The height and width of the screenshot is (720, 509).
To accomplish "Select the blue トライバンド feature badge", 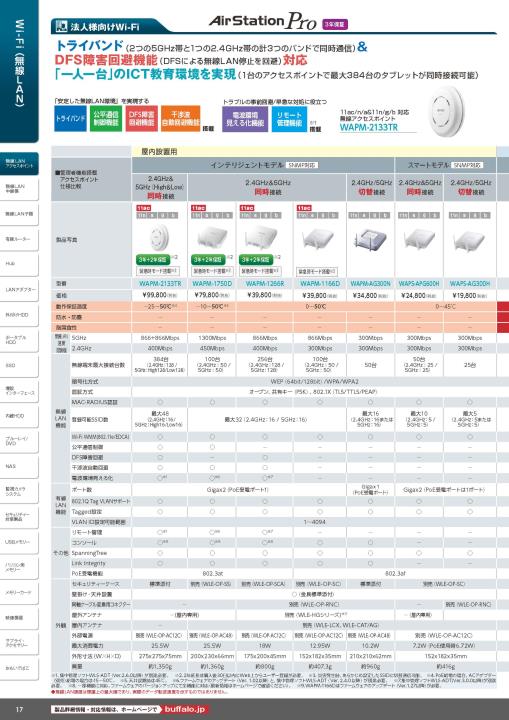I will pos(70,118).
